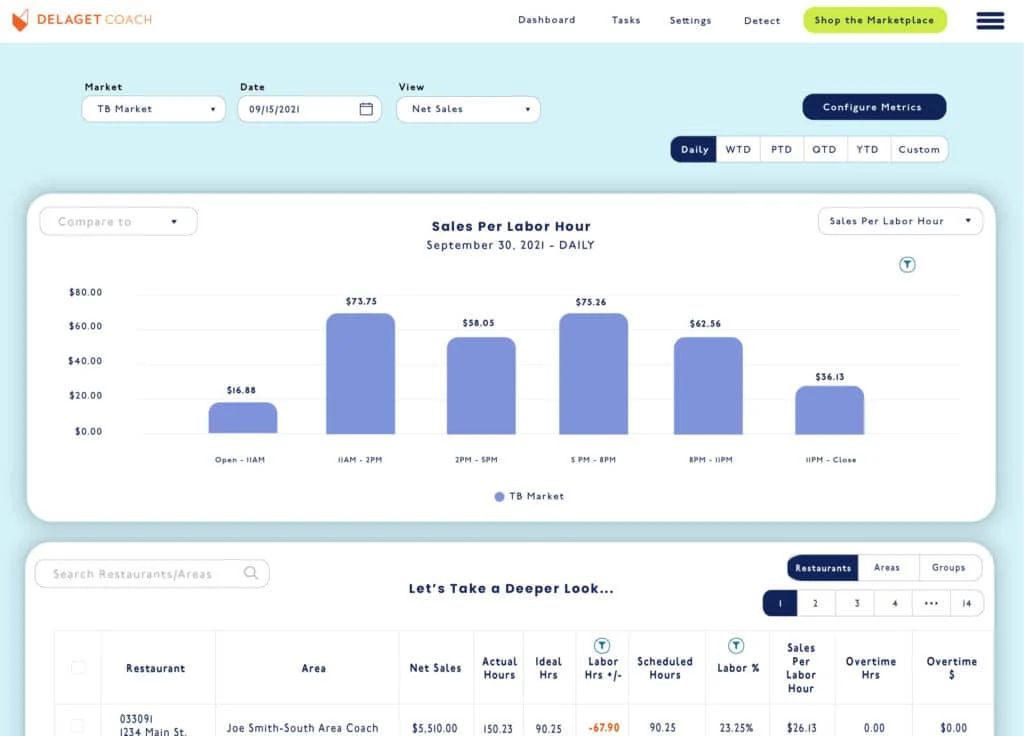Check the box for restaurant 033091
Image resolution: width=1024 pixels, height=736 pixels.
[78, 726]
